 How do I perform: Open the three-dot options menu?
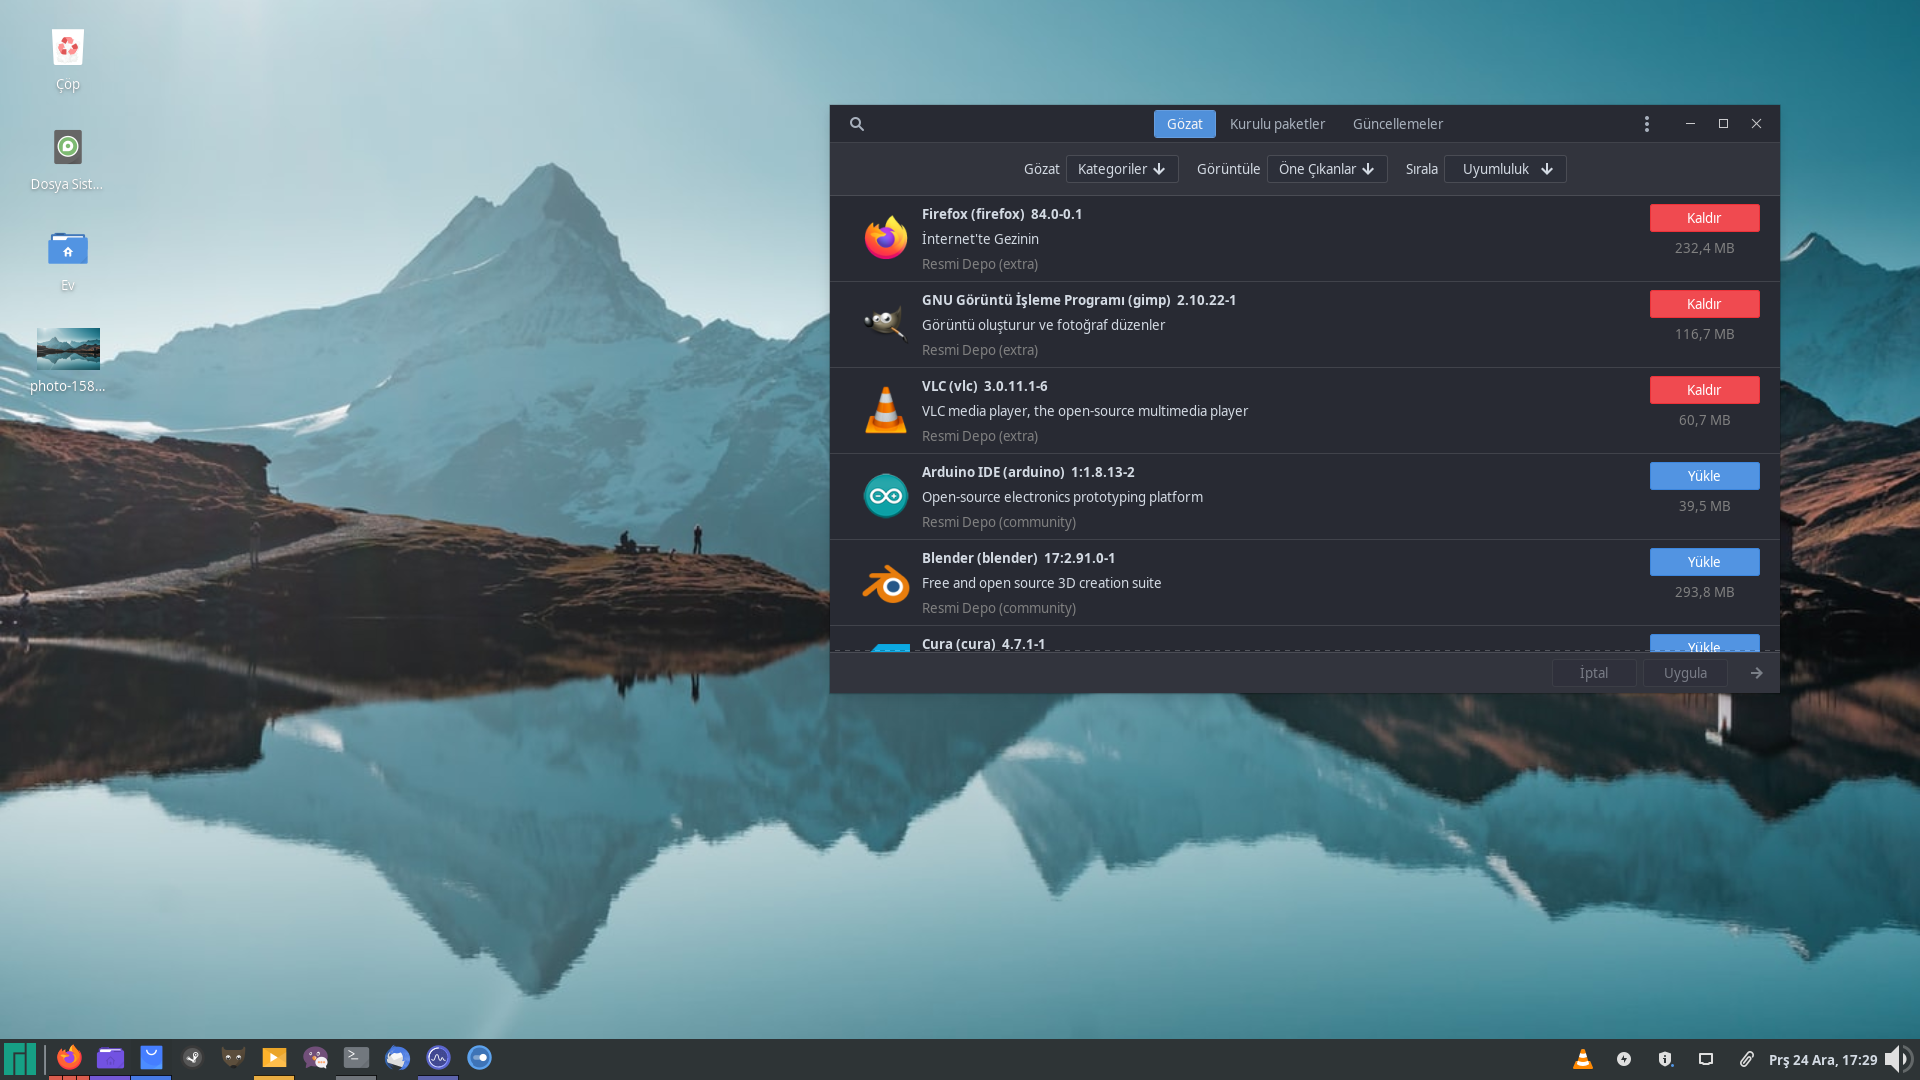pyautogui.click(x=1646, y=124)
